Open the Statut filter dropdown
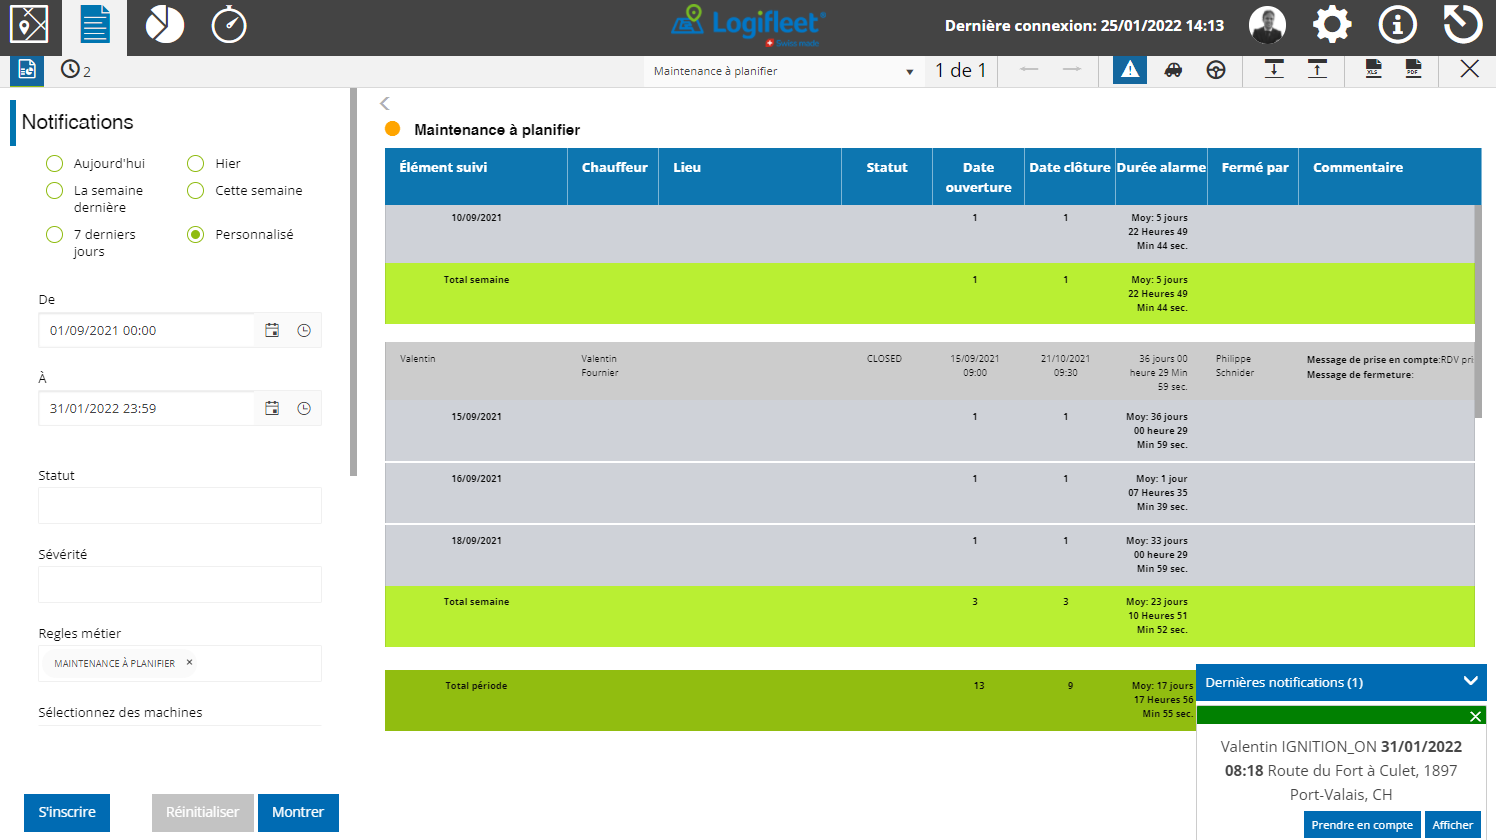The height and width of the screenshot is (840, 1496). [x=180, y=505]
